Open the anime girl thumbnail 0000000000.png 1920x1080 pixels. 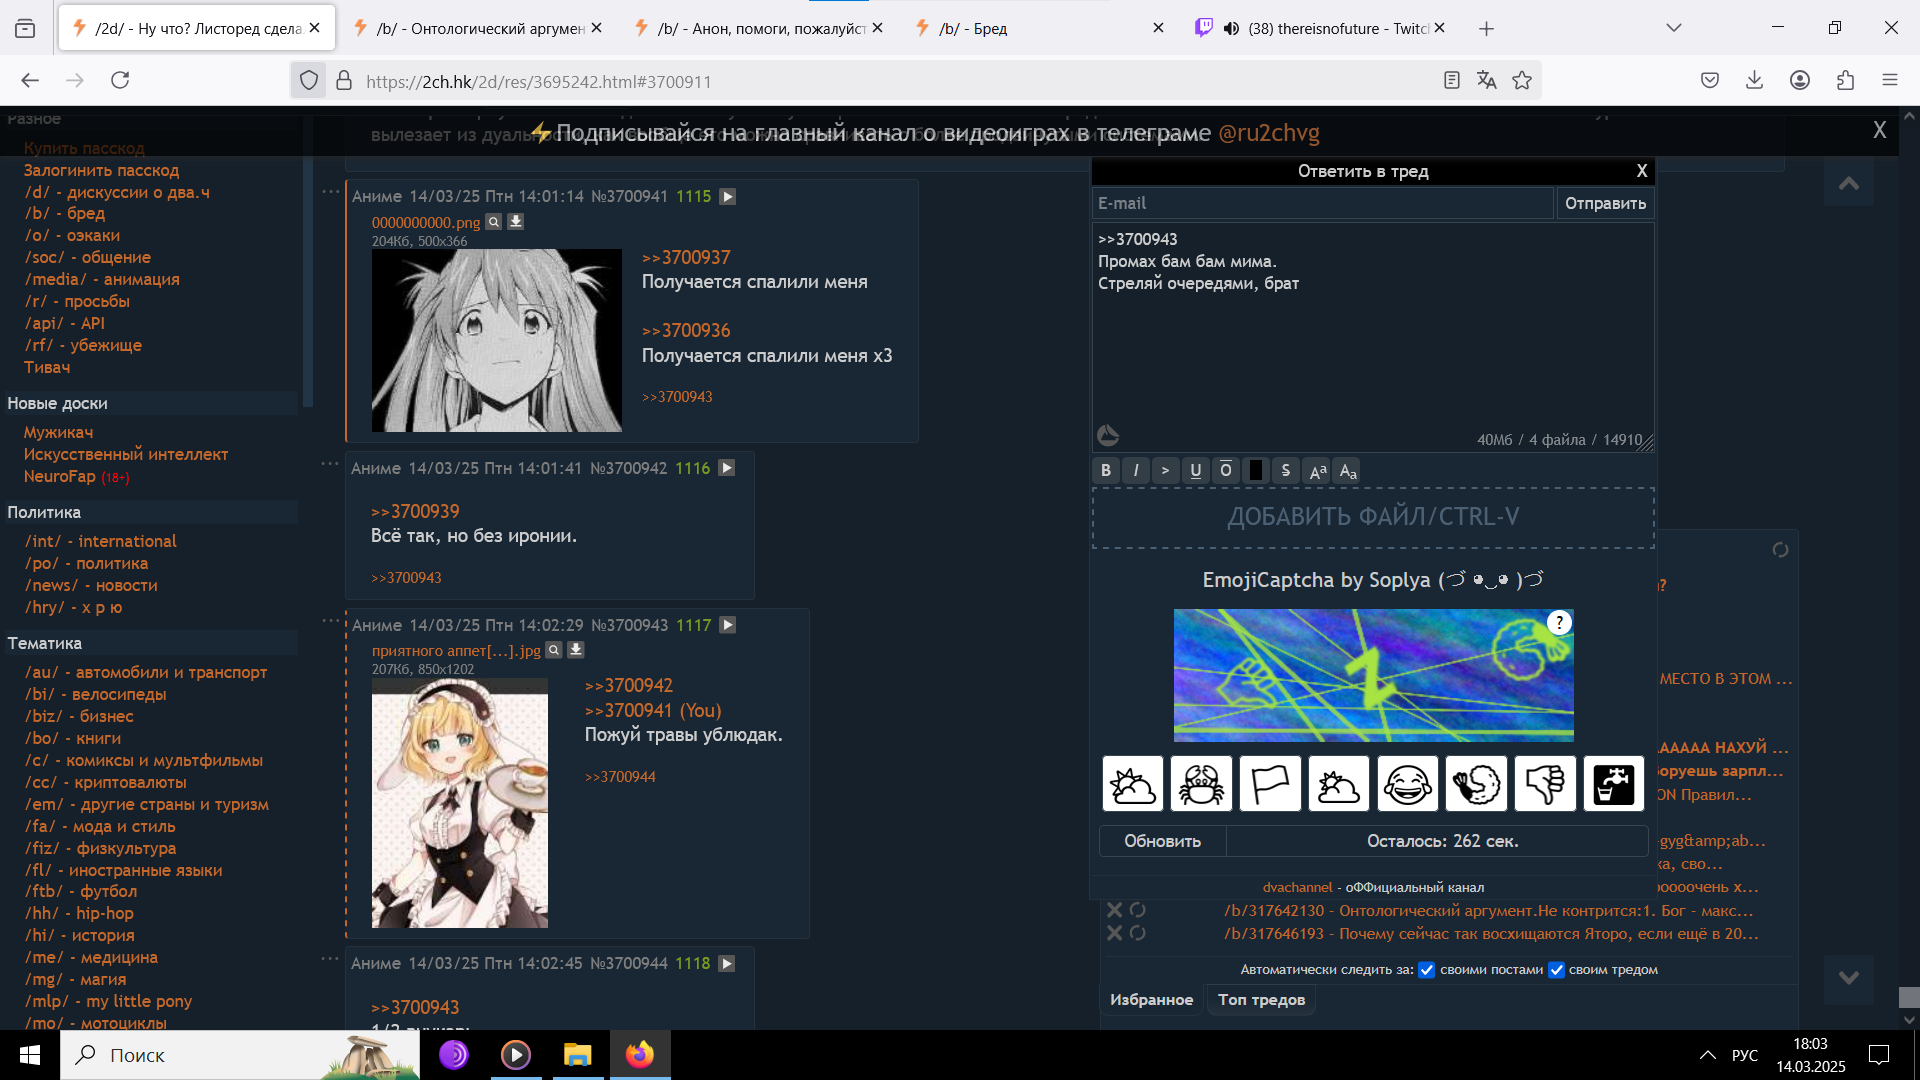496,341
